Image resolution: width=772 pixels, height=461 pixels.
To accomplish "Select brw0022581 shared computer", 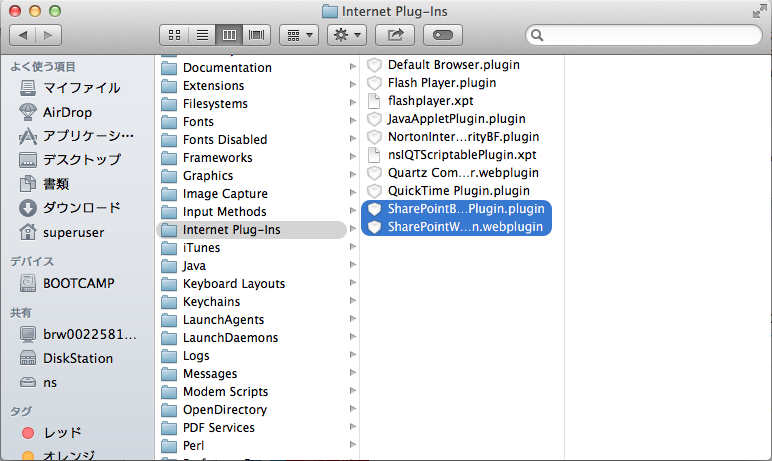I will pyautogui.click(x=78, y=334).
